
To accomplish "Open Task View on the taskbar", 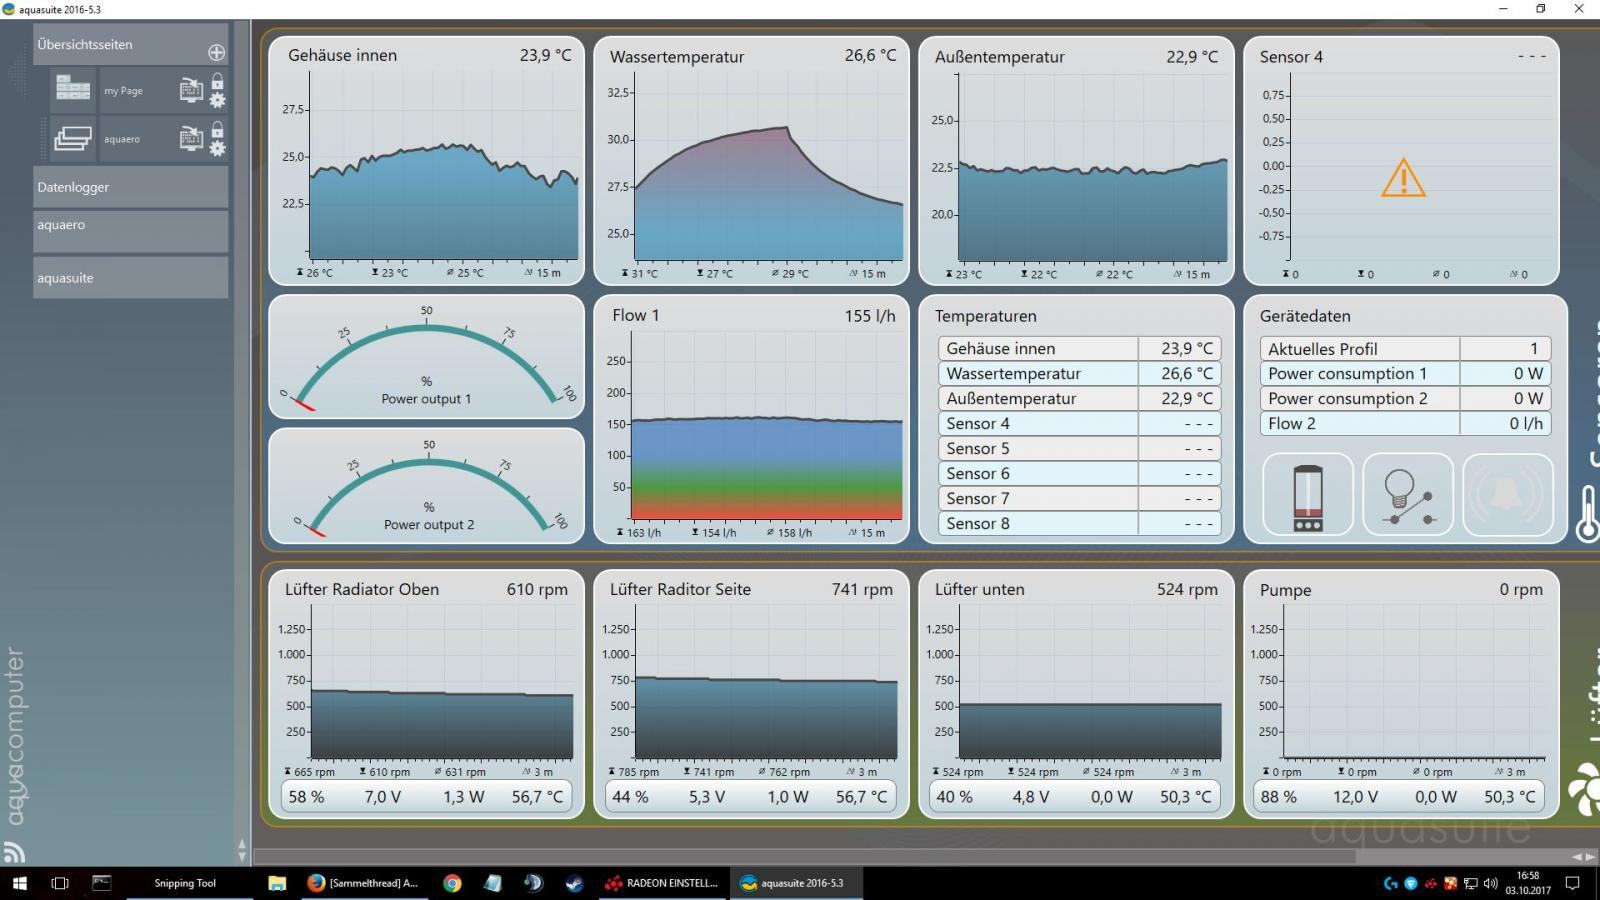I will tap(60, 883).
